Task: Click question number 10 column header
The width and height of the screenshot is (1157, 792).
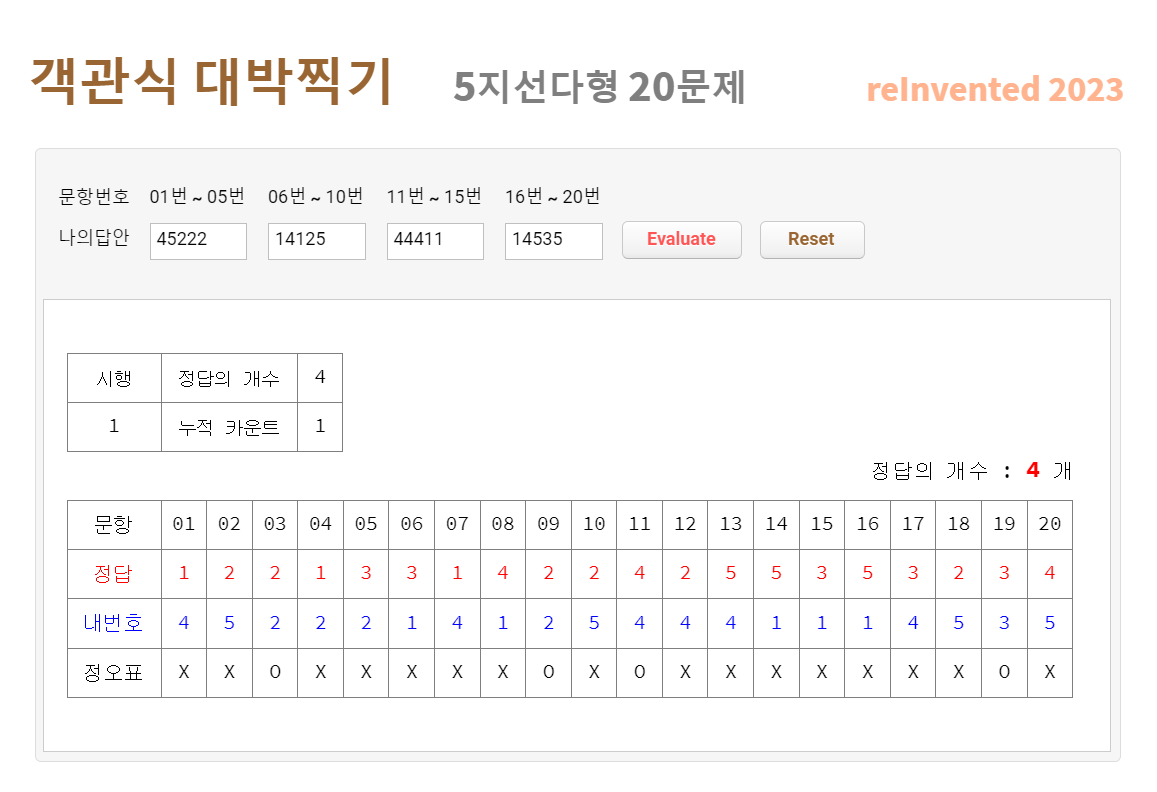Action: 594,525
